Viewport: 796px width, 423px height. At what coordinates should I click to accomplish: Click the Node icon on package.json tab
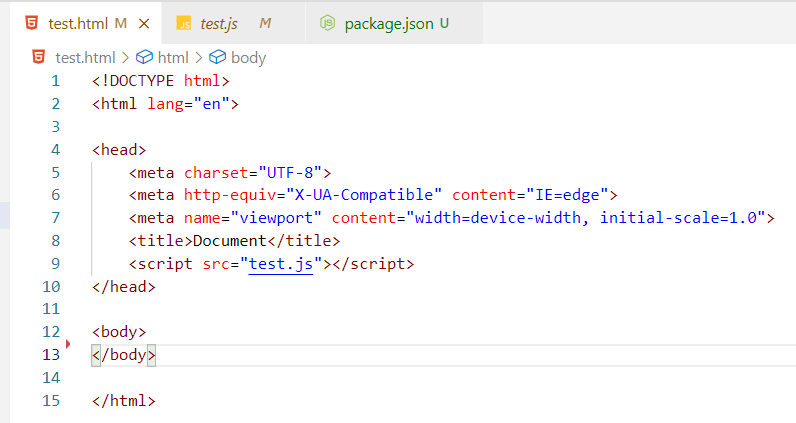coord(327,23)
